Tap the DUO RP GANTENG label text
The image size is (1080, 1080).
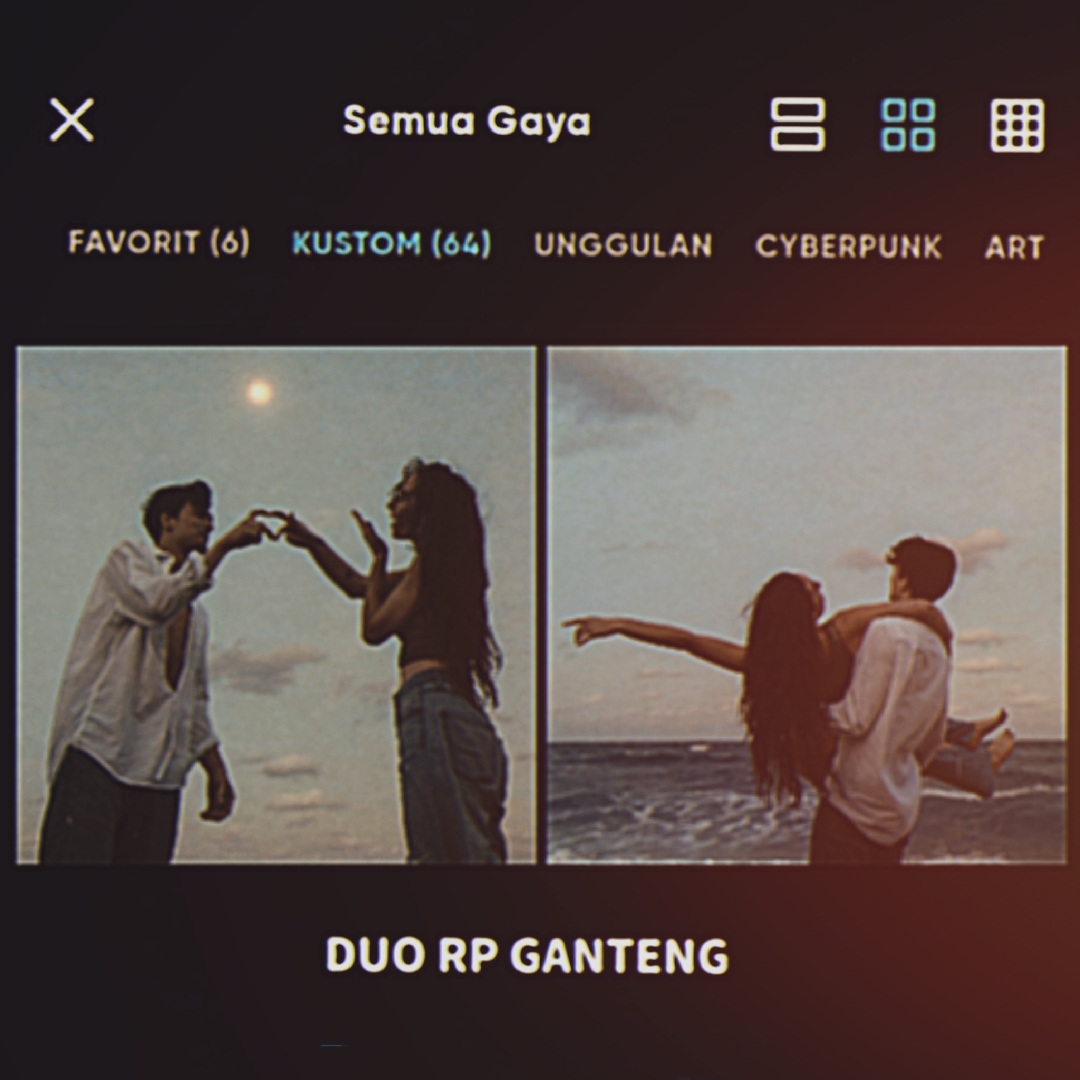[528, 955]
